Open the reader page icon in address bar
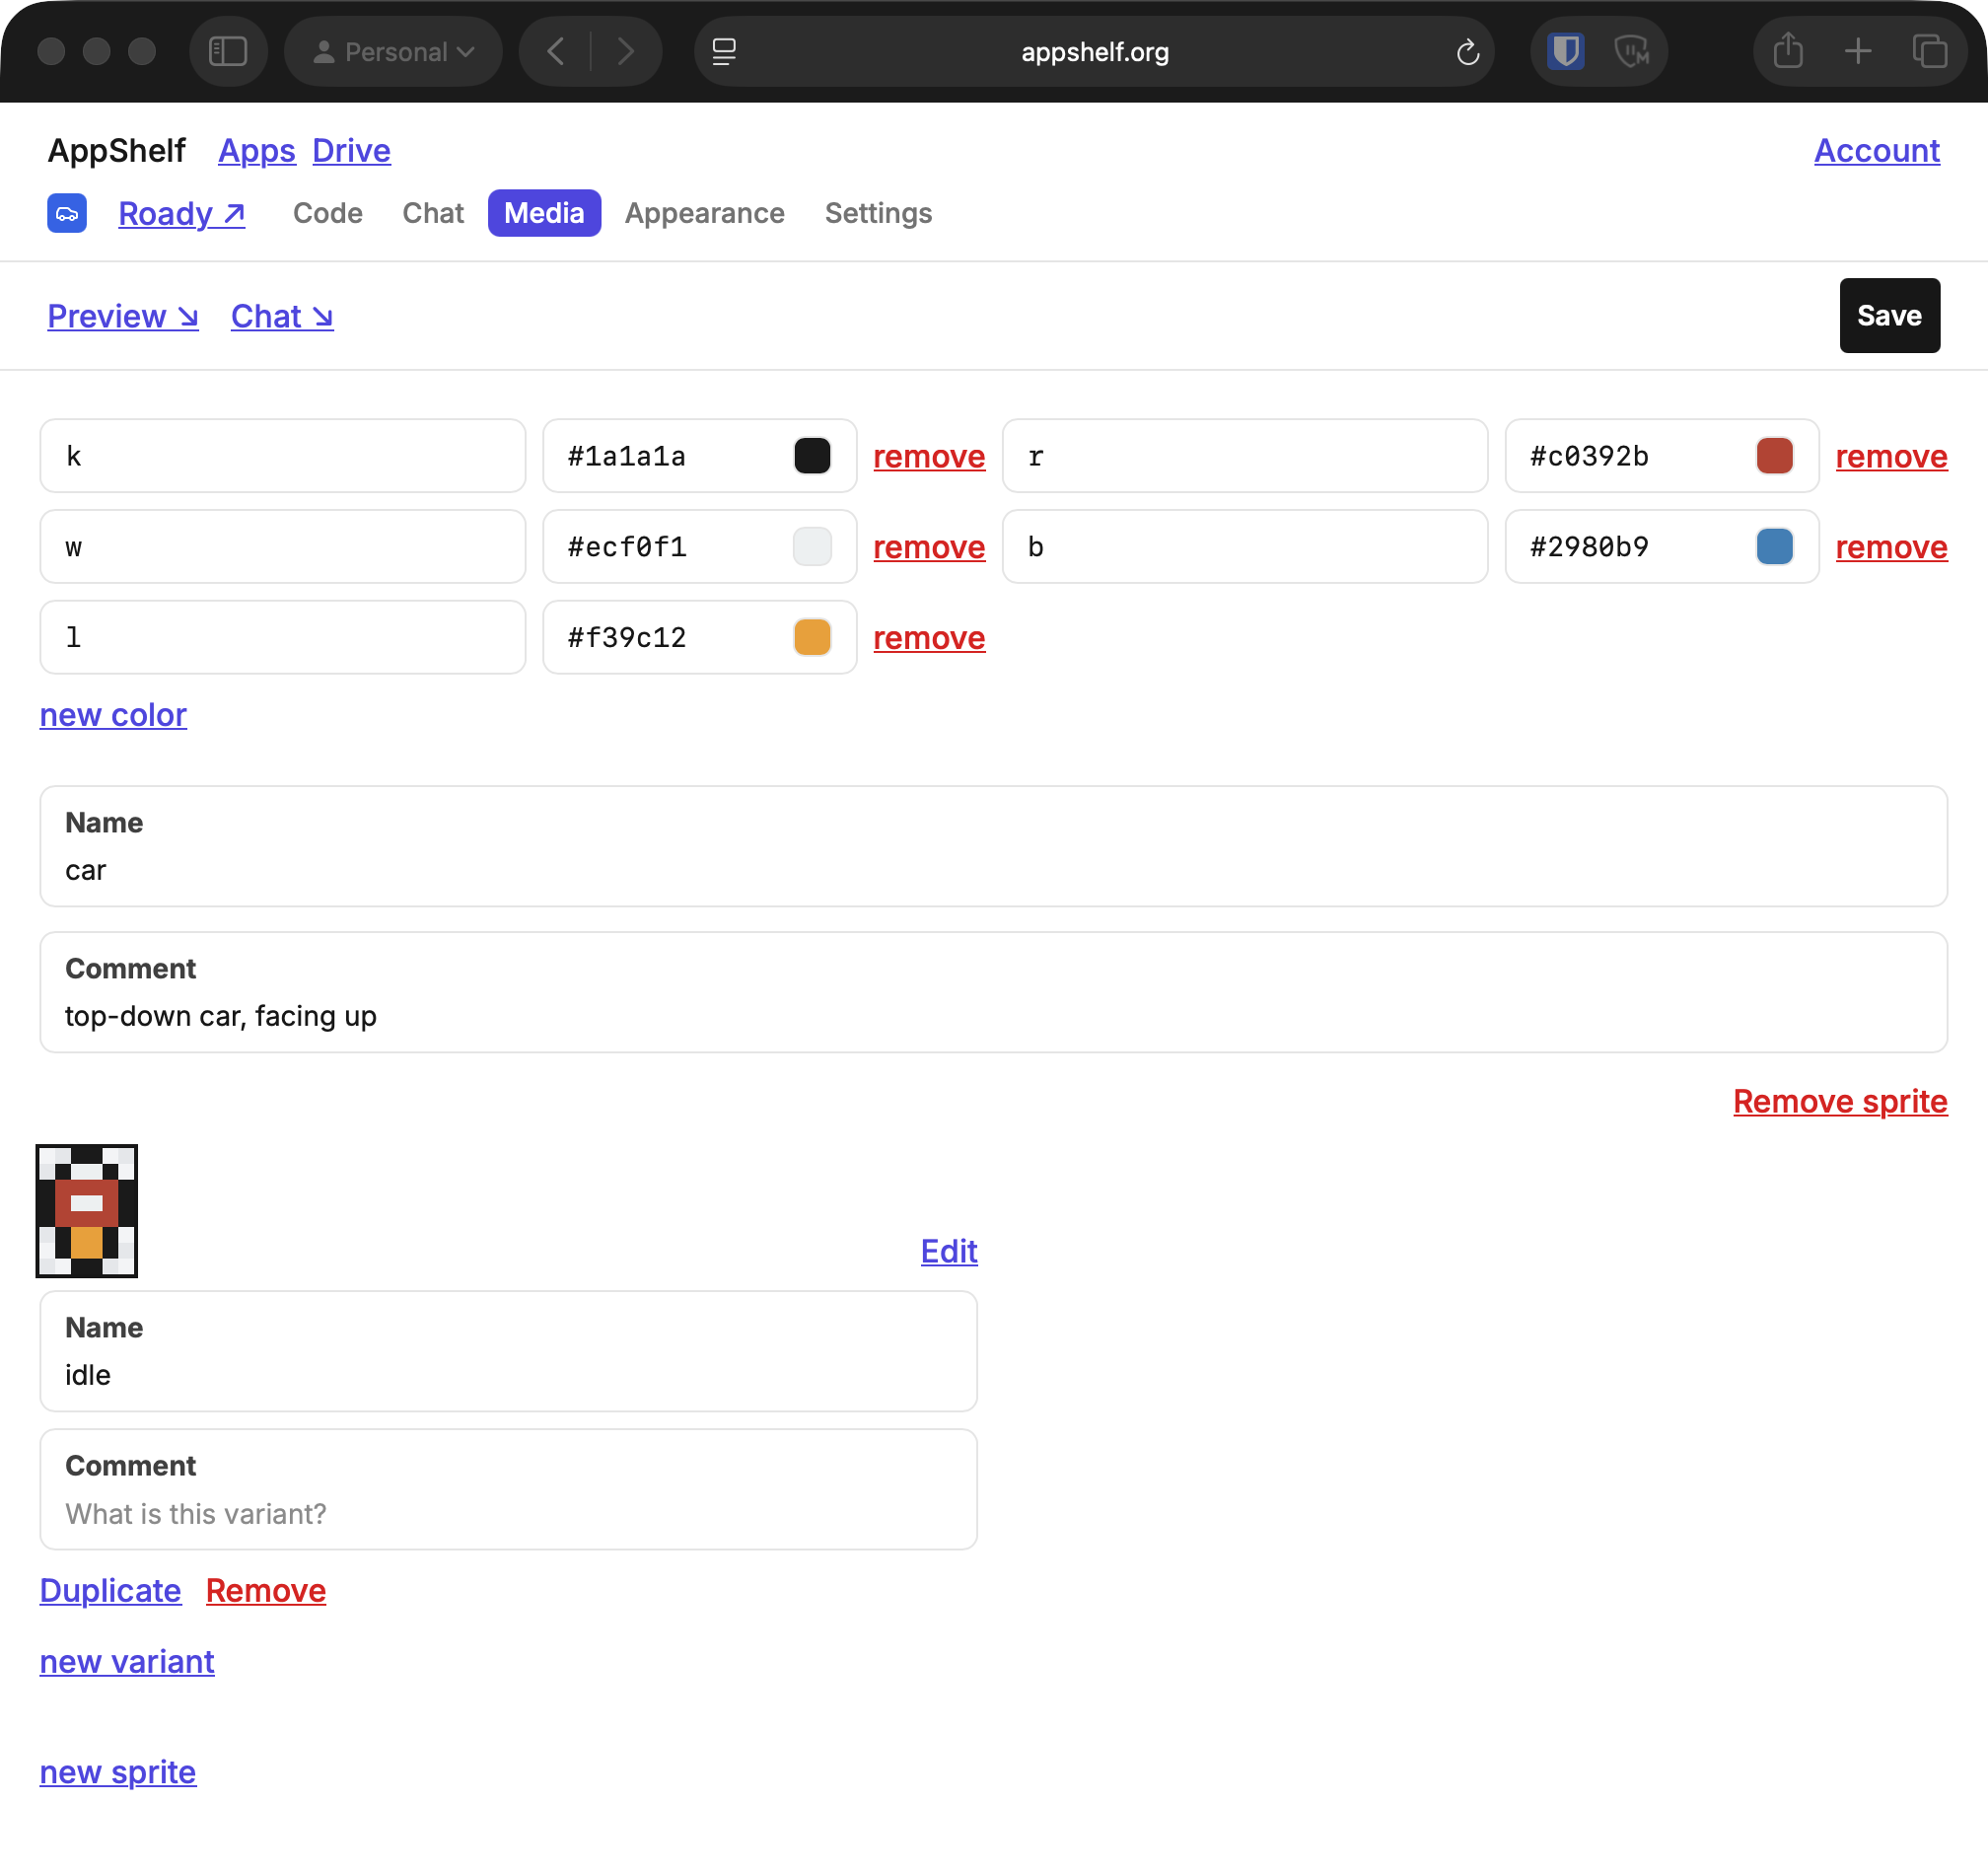Viewport: 1988px width, 1874px height. pos(724,51)
